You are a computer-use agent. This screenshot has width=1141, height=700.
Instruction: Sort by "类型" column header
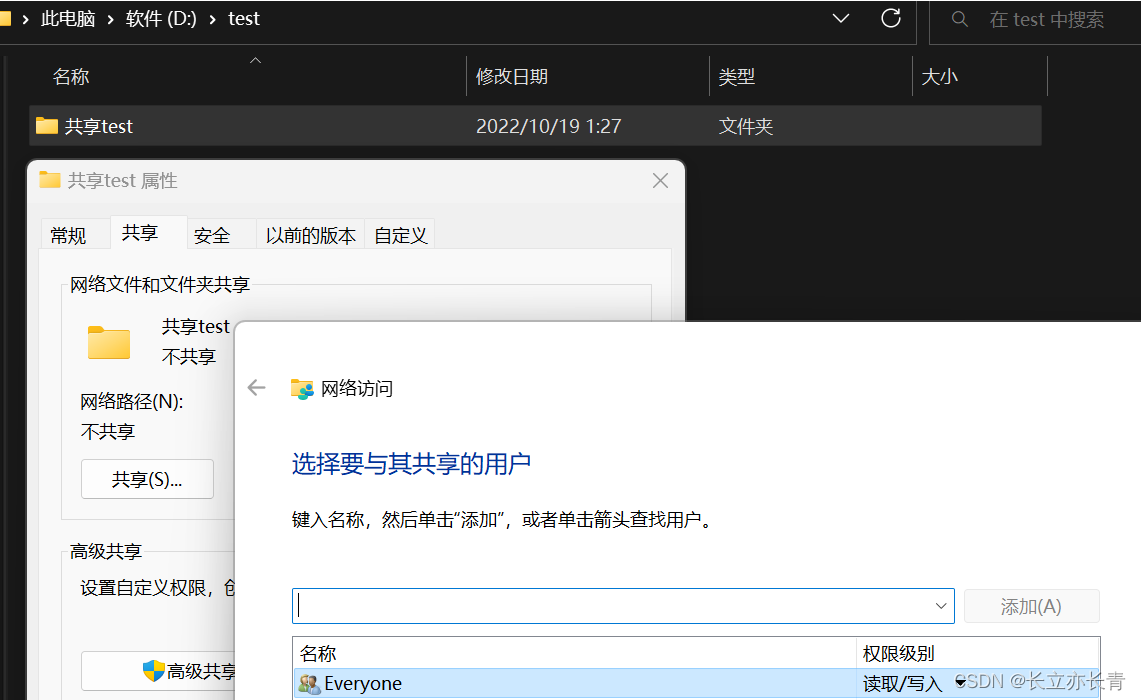[736, 76]
